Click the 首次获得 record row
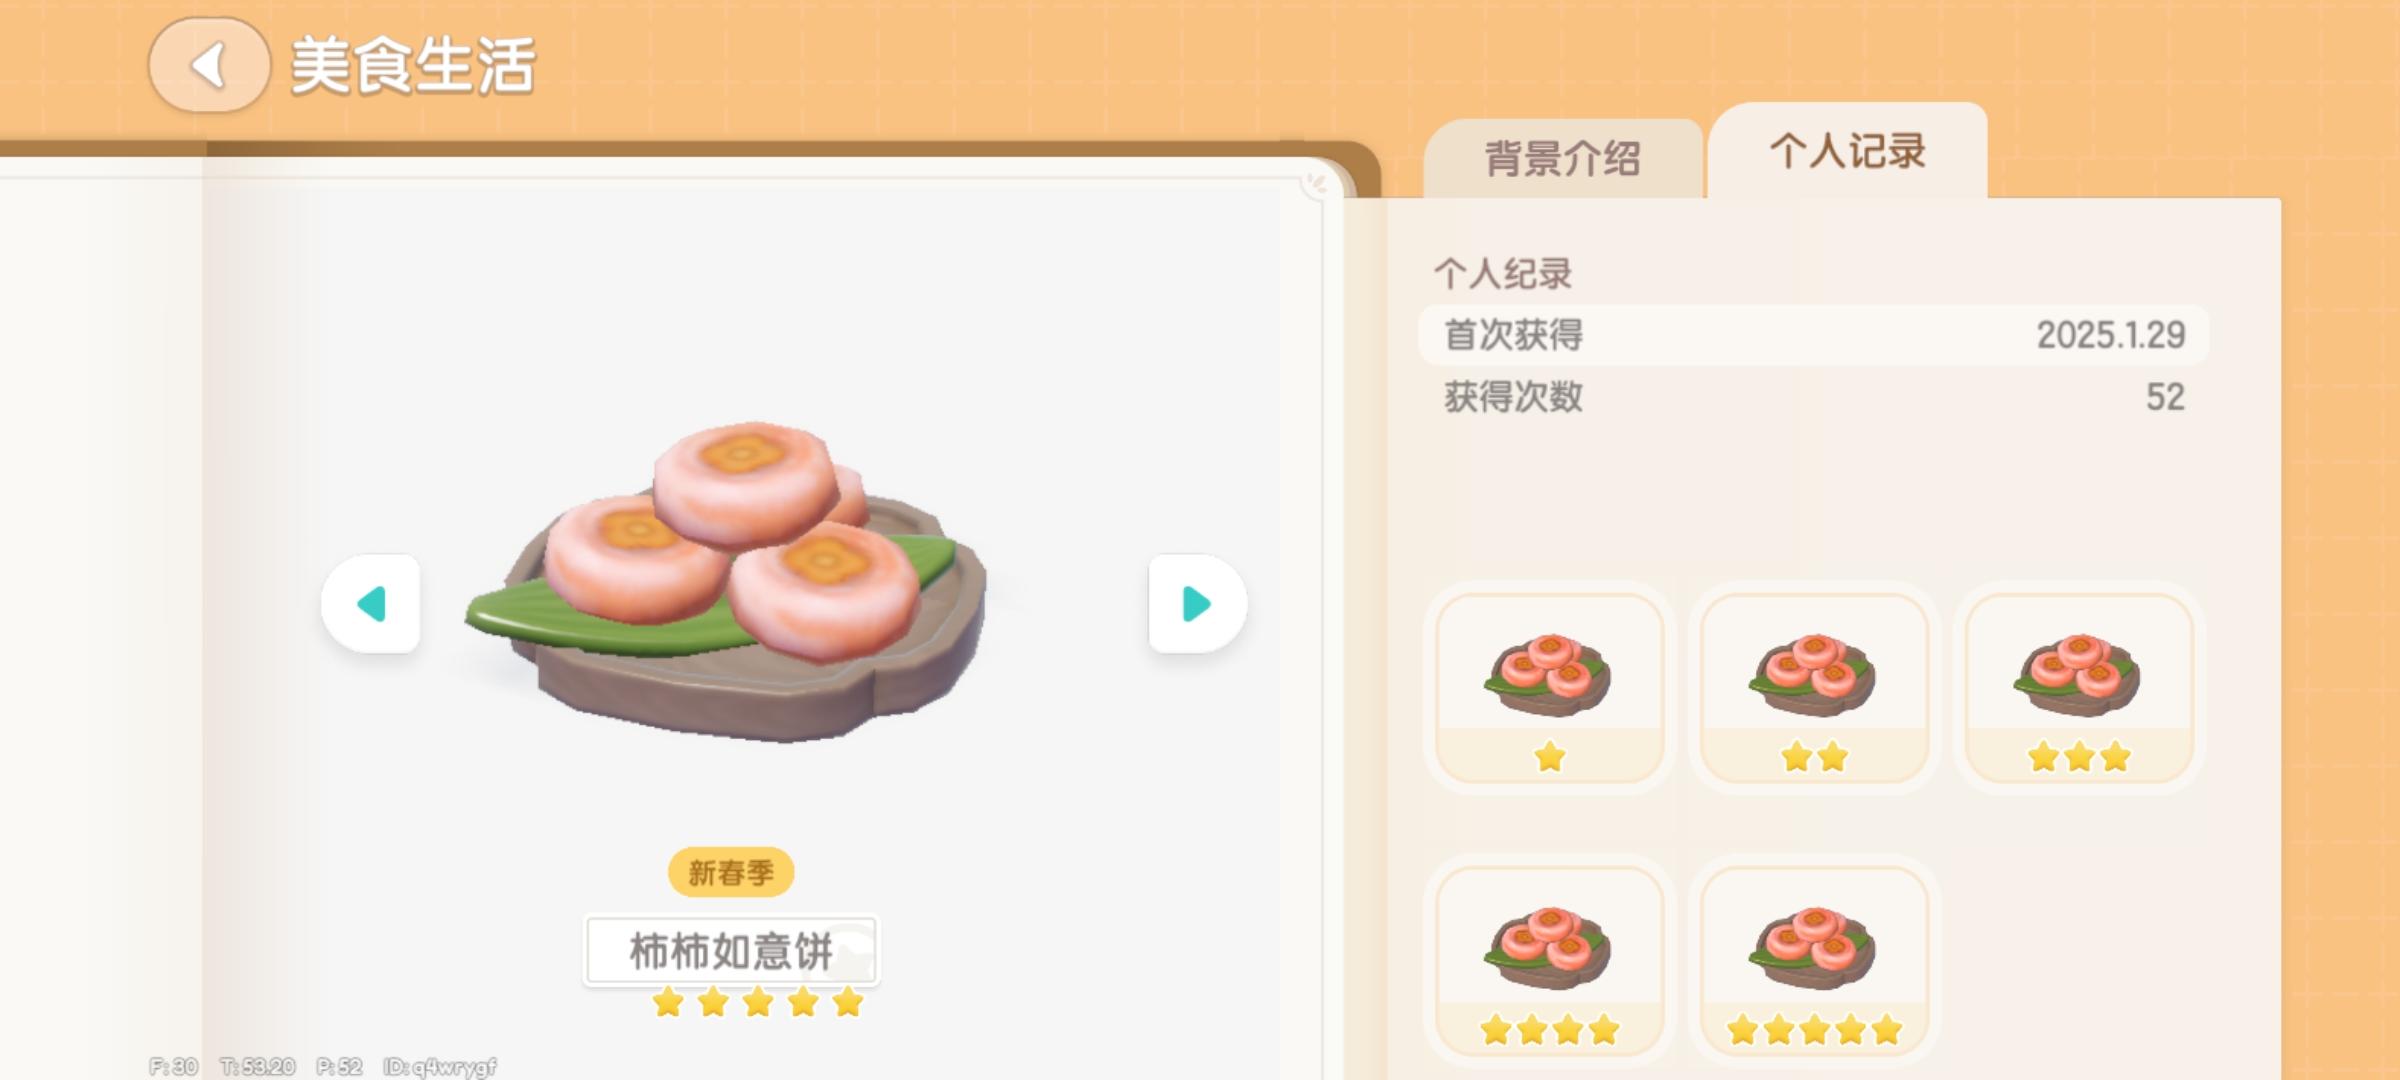Screen dimensions: 2400x1080 1813,335
